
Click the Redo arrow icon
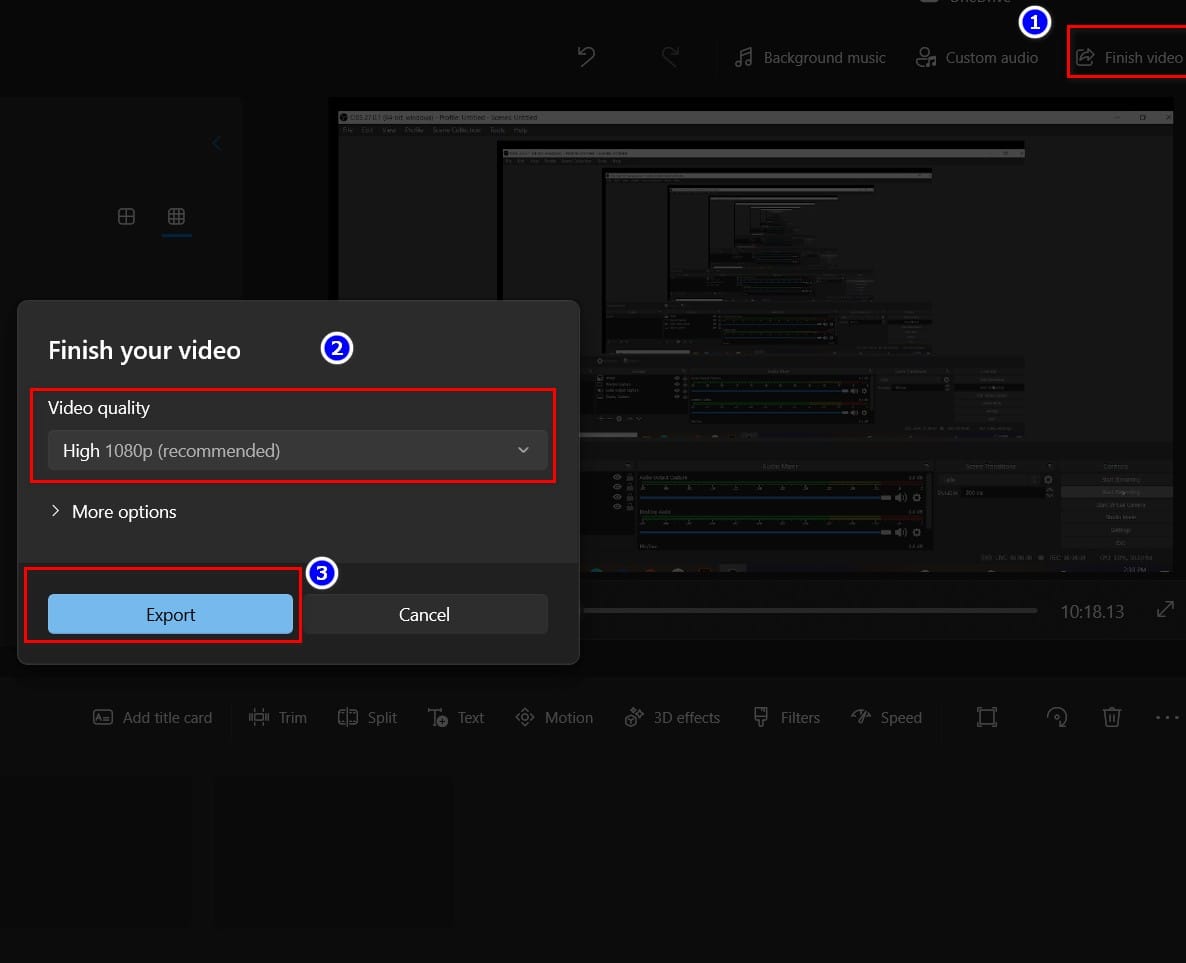pyautogui.click(x=670, y=57)
